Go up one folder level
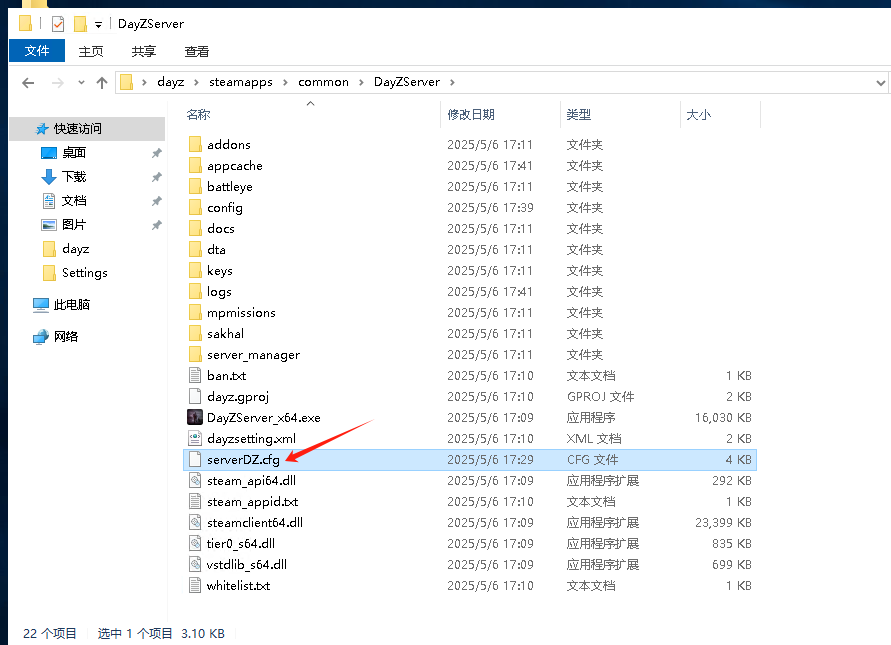The height and width of the screenshot is (645, 891). 102,83
